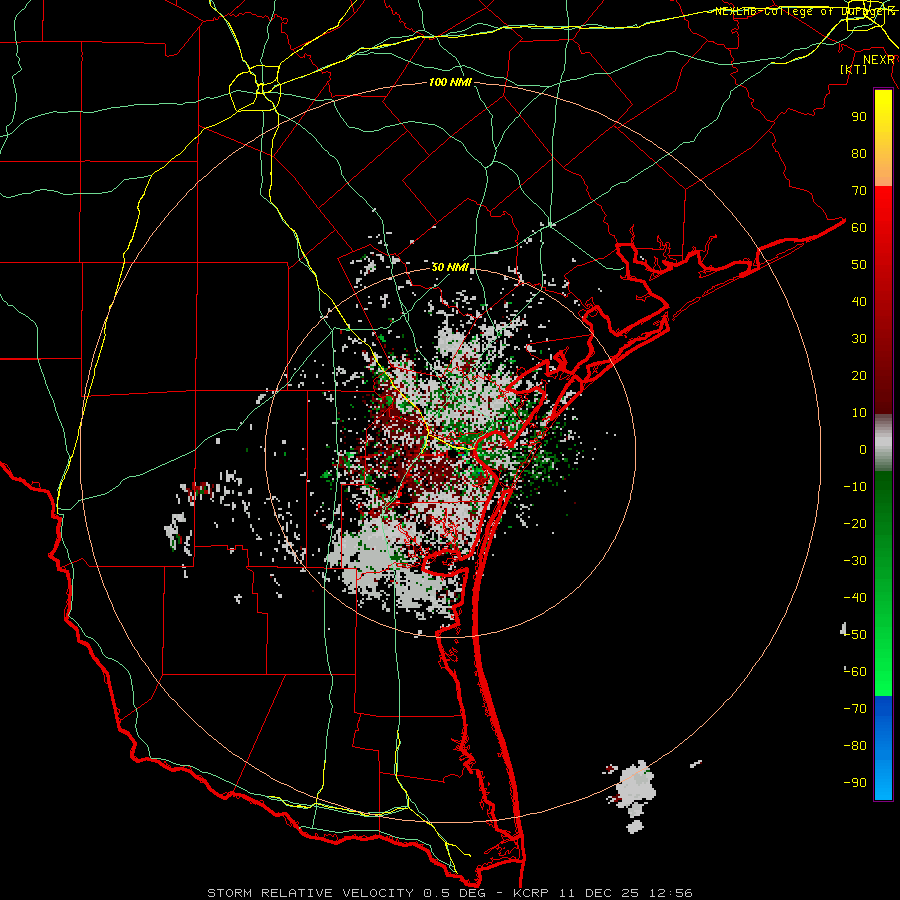Click the "70" value on the velocity scale
Image resolution: width=900 pixels, height=900 pixels.
859,191
